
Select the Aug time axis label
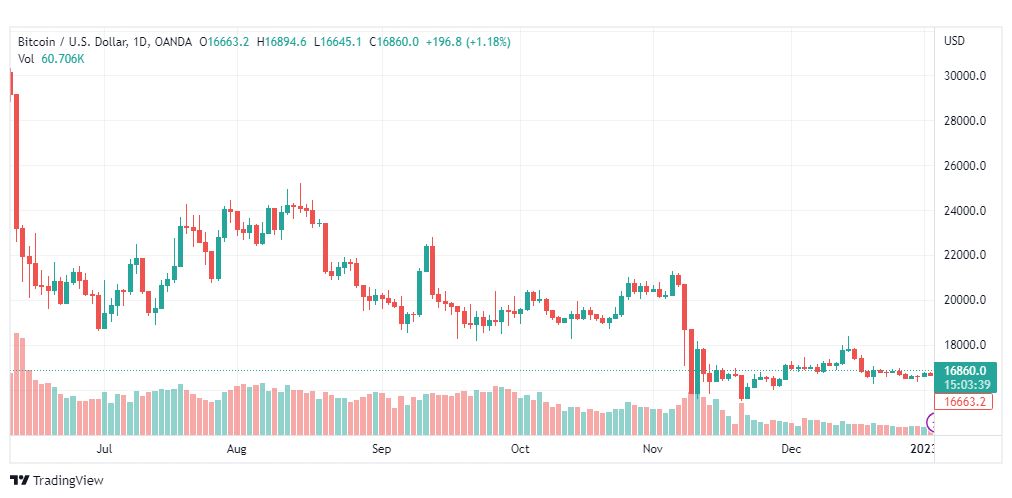click(237, 450)
